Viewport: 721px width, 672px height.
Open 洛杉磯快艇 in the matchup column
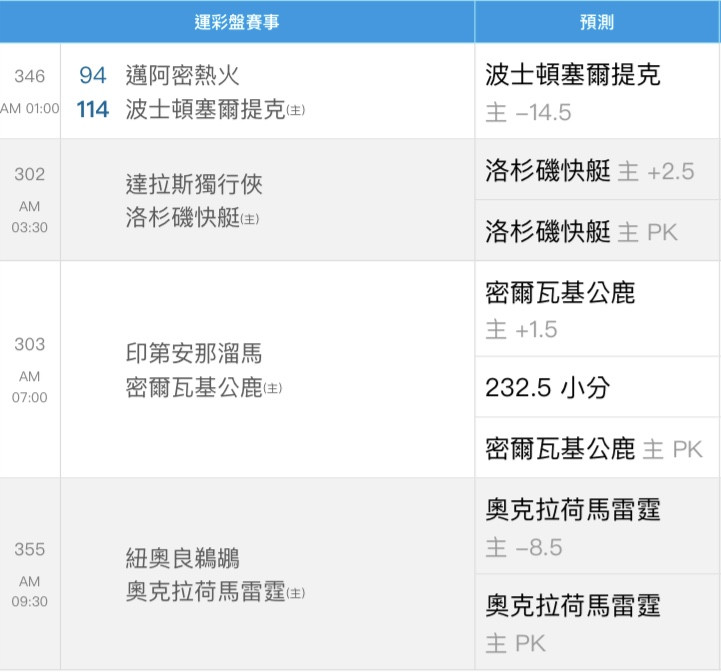coord(183,218)
